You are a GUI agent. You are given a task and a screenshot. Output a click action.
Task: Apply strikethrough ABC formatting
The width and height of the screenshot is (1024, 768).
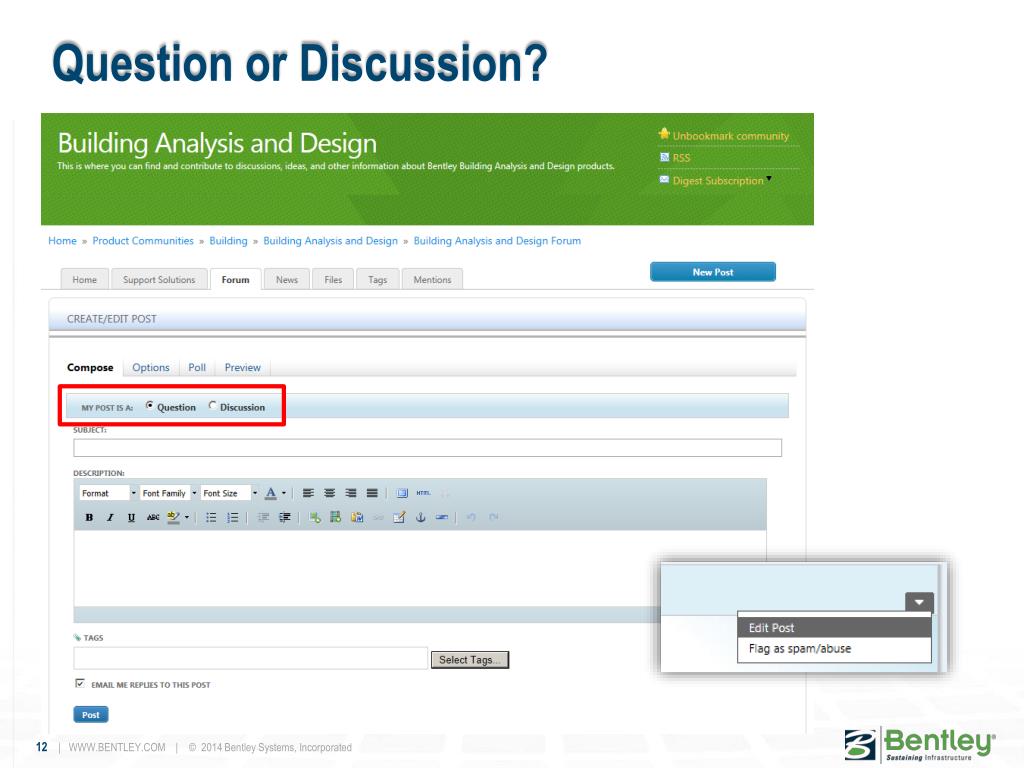(x=153, y=517)
